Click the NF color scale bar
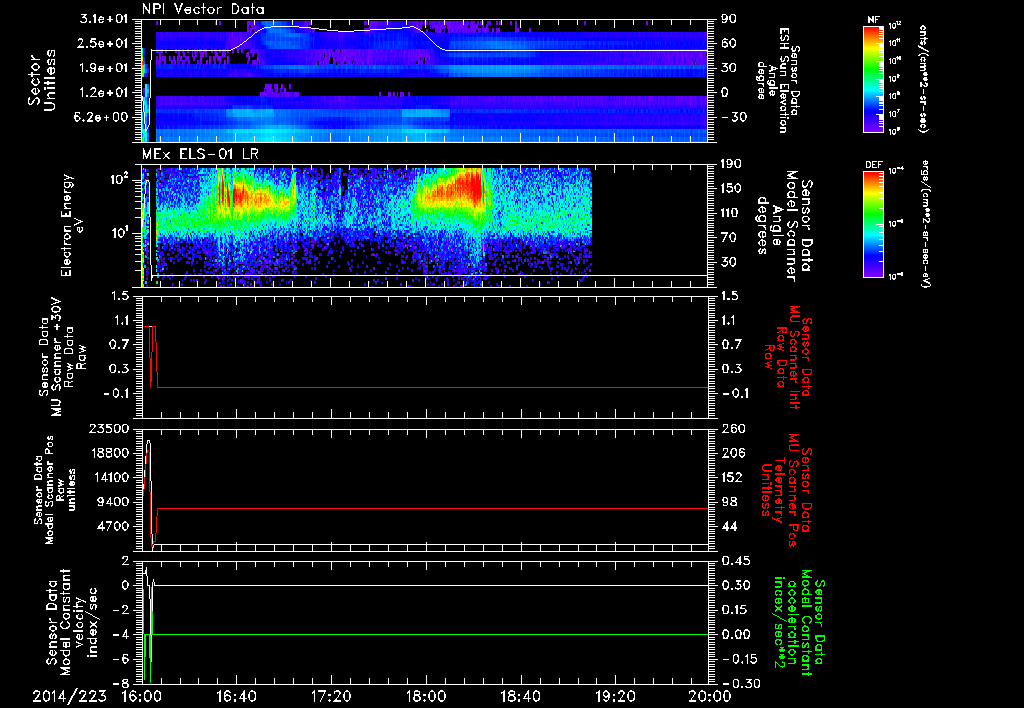 tap(874, 78)
